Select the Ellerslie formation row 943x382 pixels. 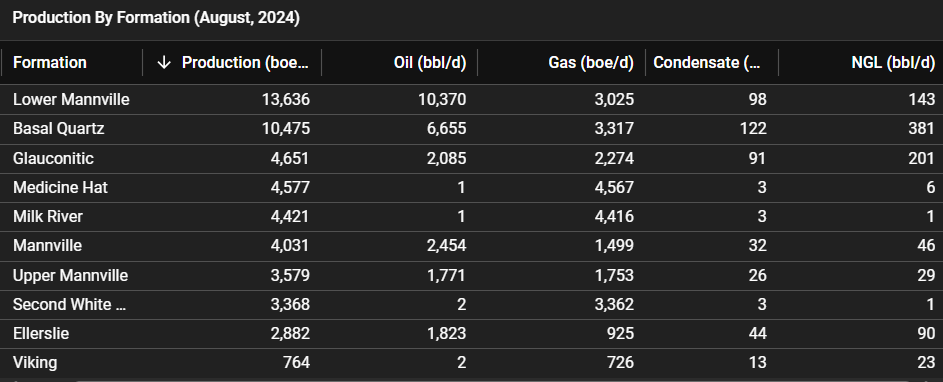click(x=472, y=334)
